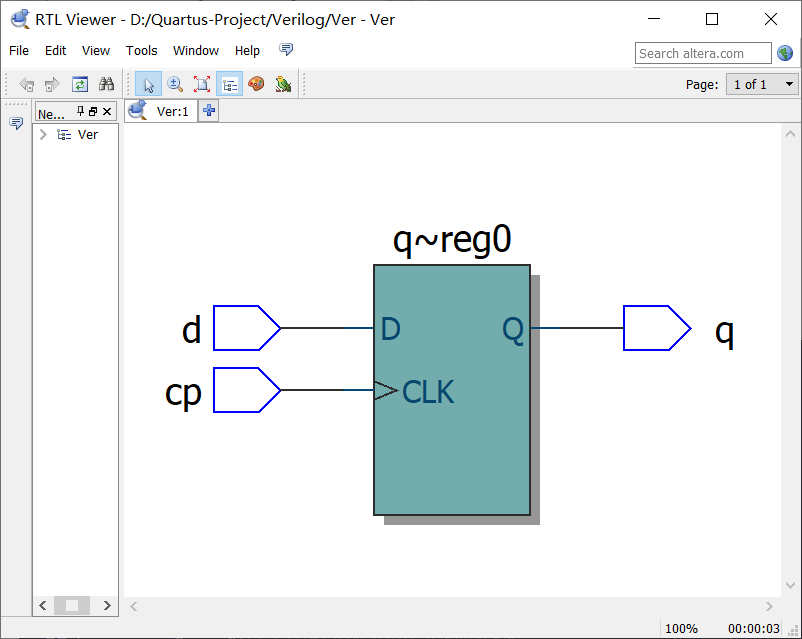Select the bird's eye view icon
The width and height of the screenshot is (802, 639).
point(283,84)
